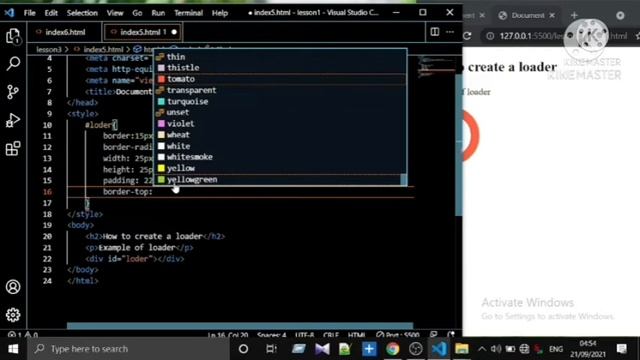This screenshot has width=640, height=360.
Task: Click the lesson3 breadcrumb segment
Action: click(49, 49)
